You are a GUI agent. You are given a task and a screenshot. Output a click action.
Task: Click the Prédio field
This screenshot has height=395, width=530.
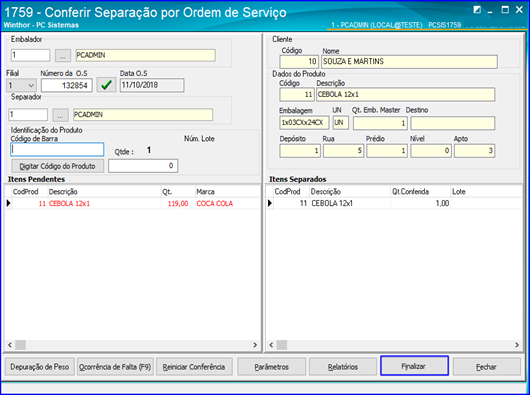[387, 151]
